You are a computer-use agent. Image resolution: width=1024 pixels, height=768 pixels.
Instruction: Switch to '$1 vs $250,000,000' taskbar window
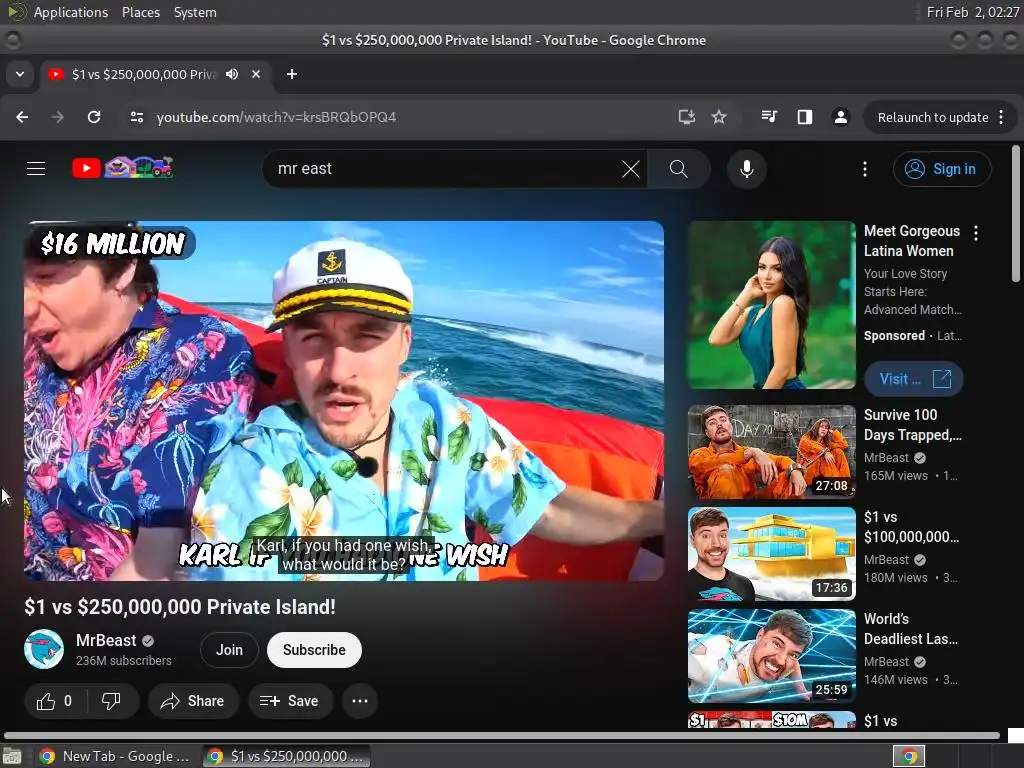coord(286,756)
